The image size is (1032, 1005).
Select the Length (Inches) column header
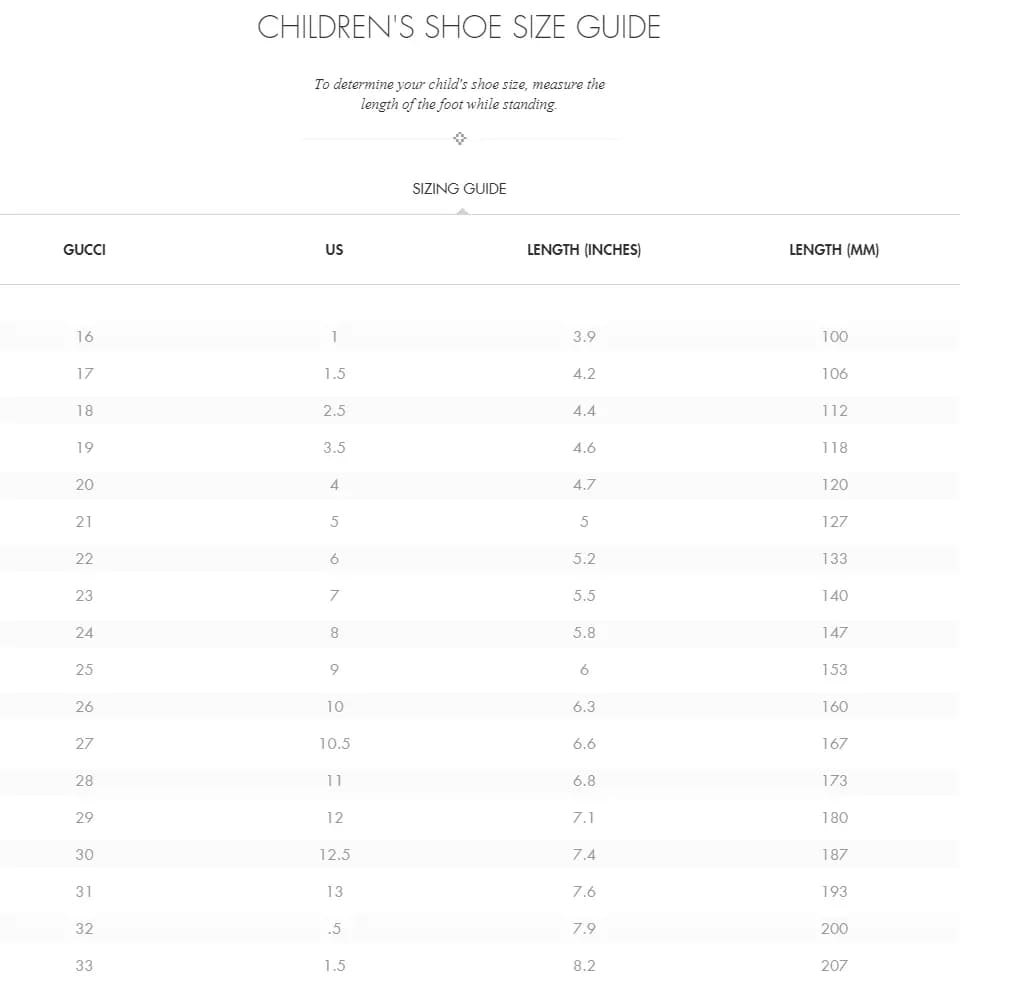point(584,249)
